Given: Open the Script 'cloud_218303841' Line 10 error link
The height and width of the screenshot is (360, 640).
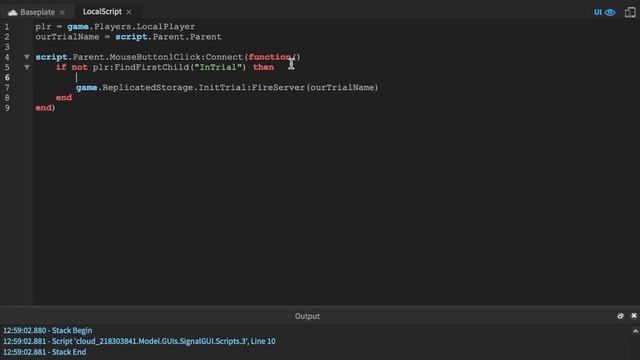Looking at the screenshot, I should (x=139, y=341).
